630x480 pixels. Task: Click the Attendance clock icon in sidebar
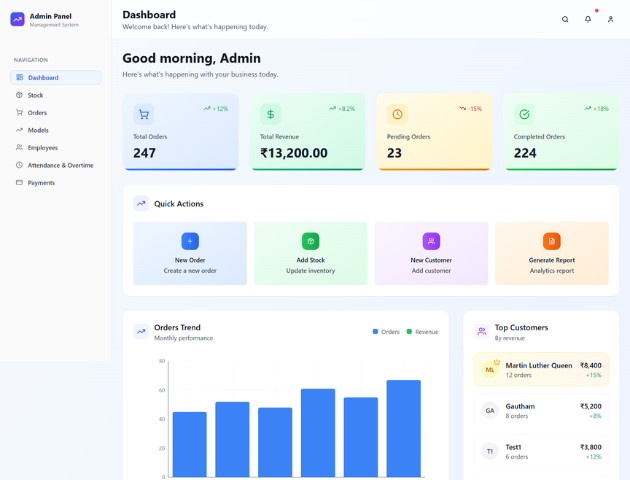(19, 165)
